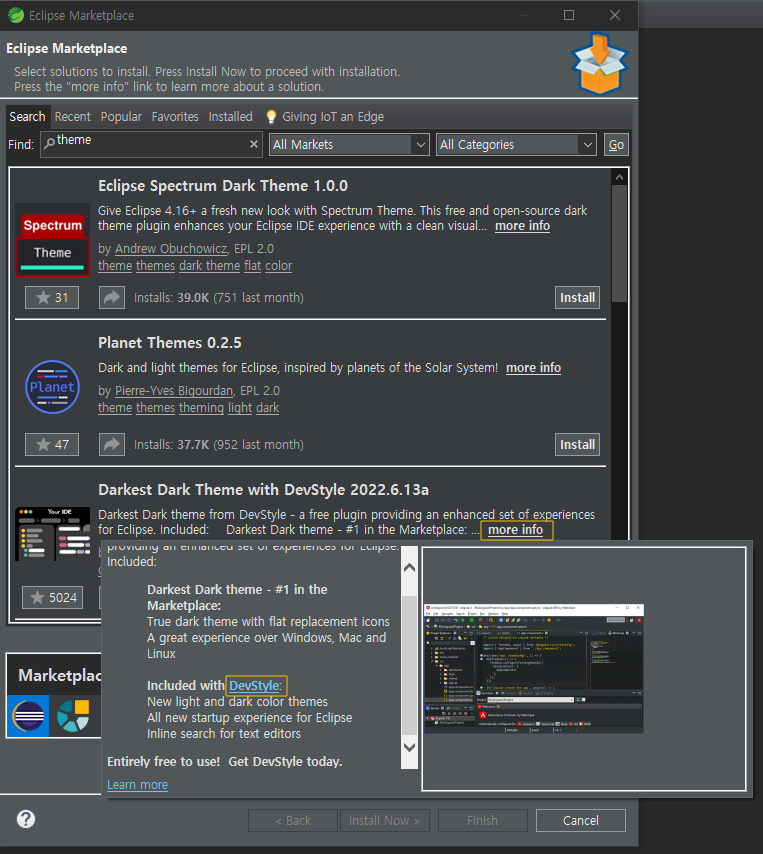This screenshot has height=854, width=763.
Task: Click the Back button
Action: click(293, 820)
